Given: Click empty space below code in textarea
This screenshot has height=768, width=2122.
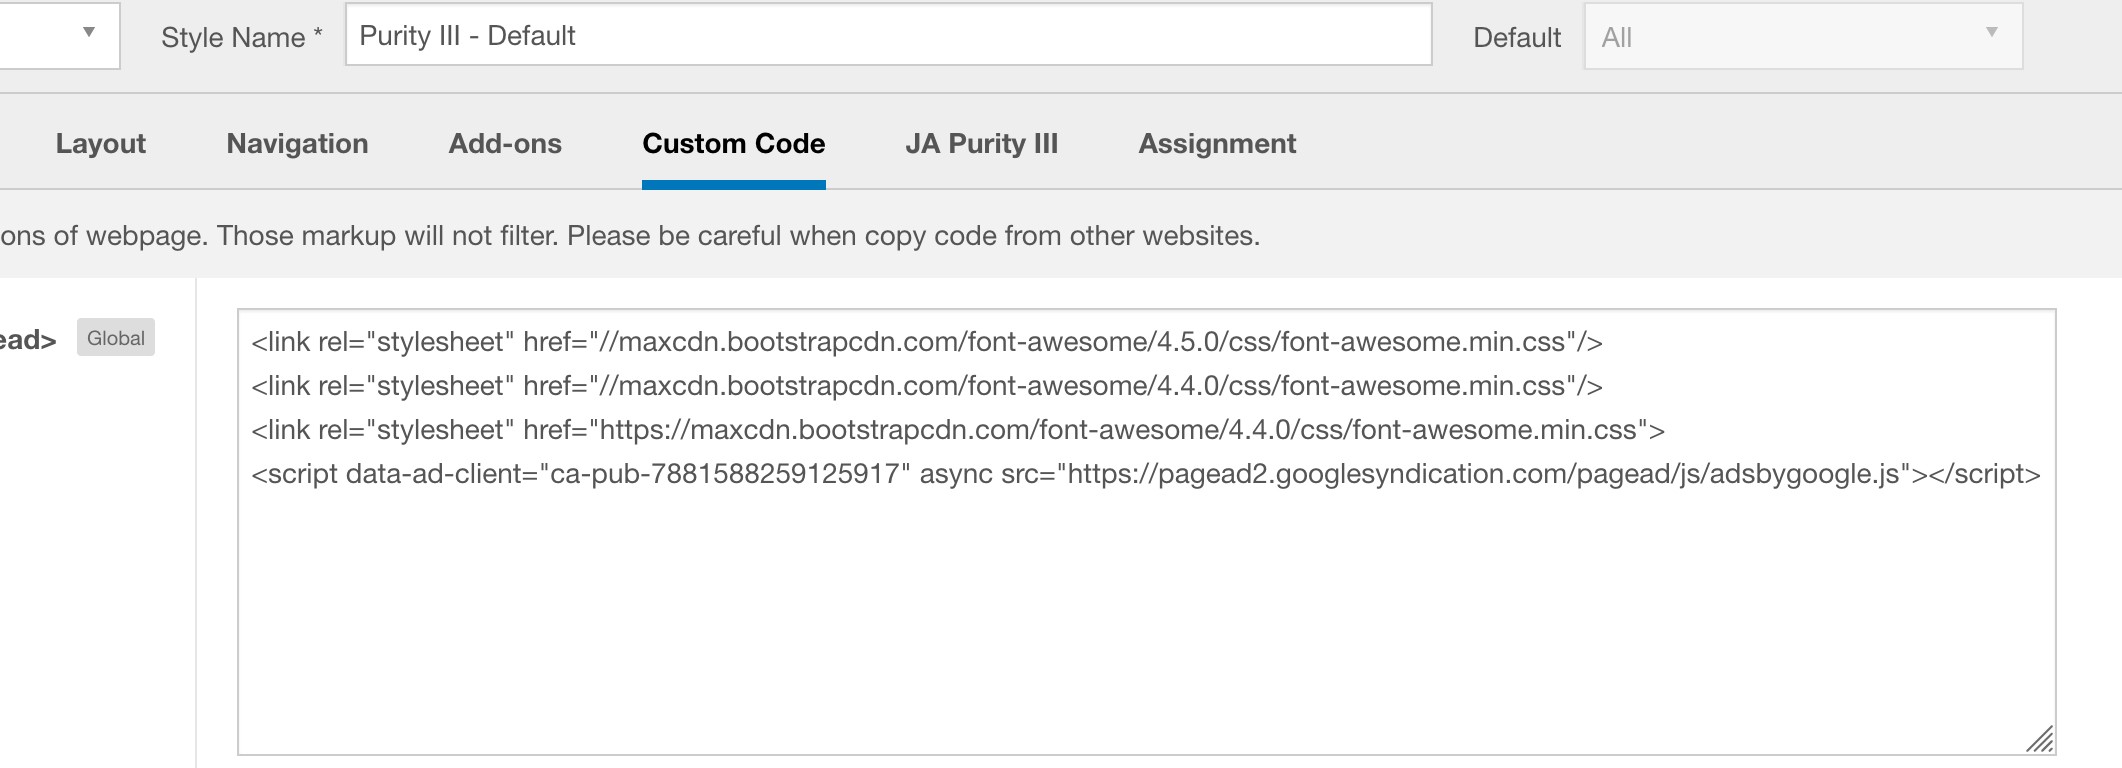Looking at the screenshot, I should 1145,620.
